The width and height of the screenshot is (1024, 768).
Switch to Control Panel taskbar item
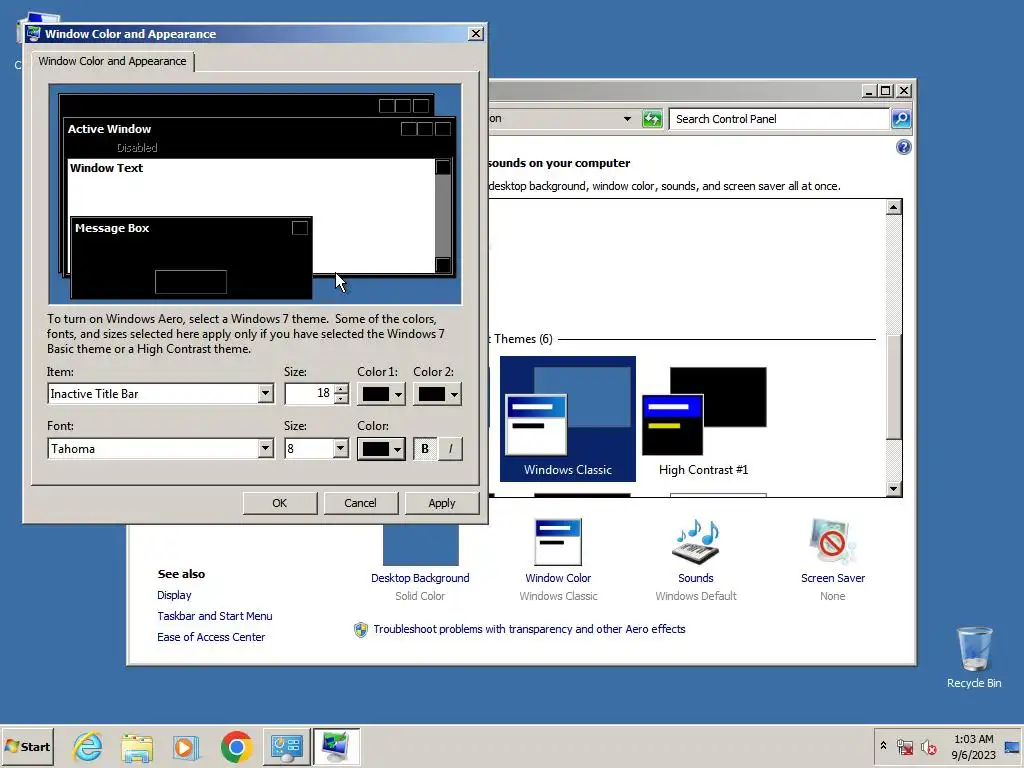[287, 746]
